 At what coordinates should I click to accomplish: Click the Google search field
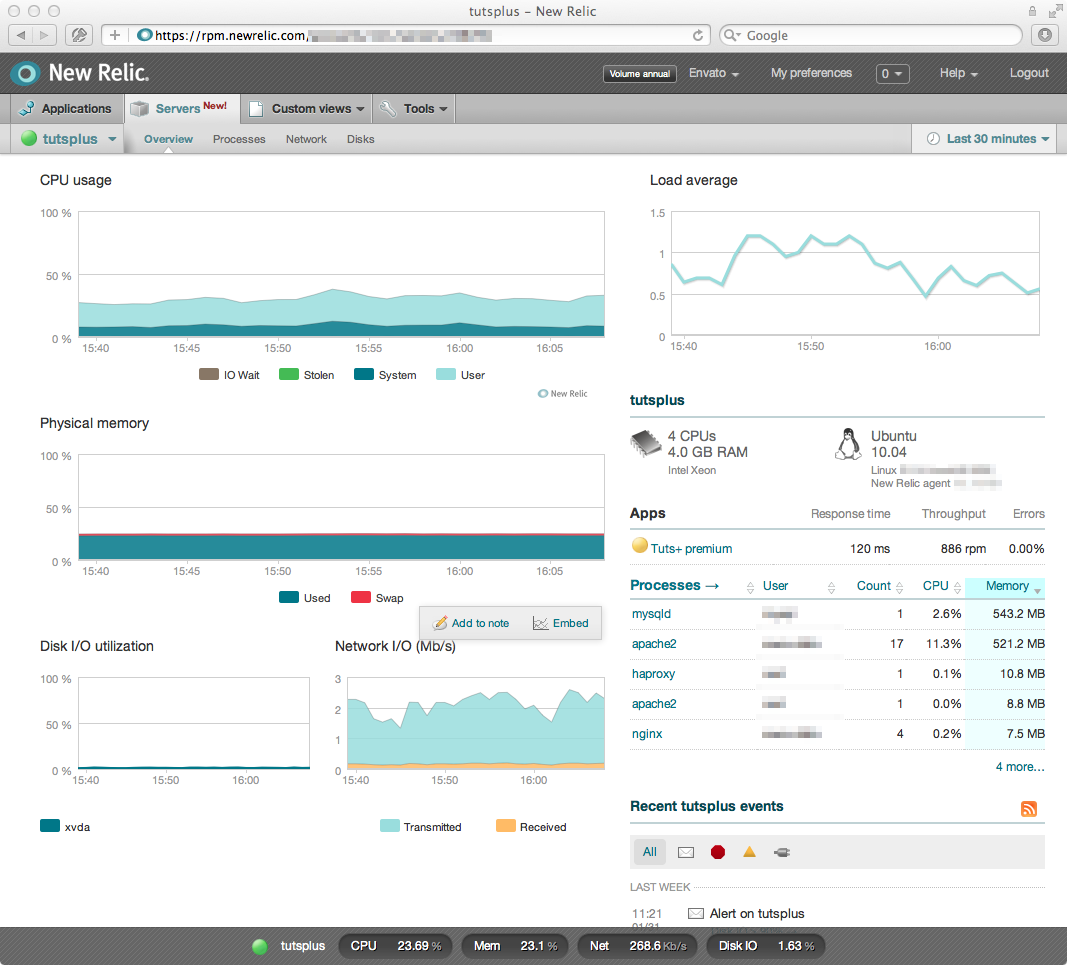click(871, 35)
